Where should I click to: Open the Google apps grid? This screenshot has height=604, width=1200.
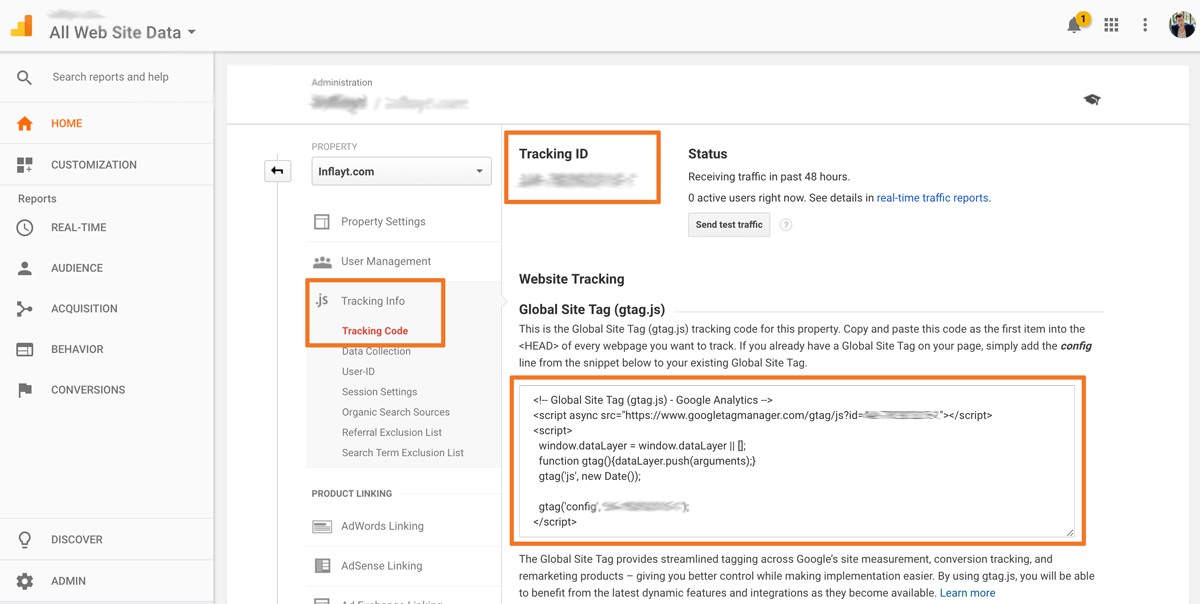pyautogui.click(x=1111, y=25)
